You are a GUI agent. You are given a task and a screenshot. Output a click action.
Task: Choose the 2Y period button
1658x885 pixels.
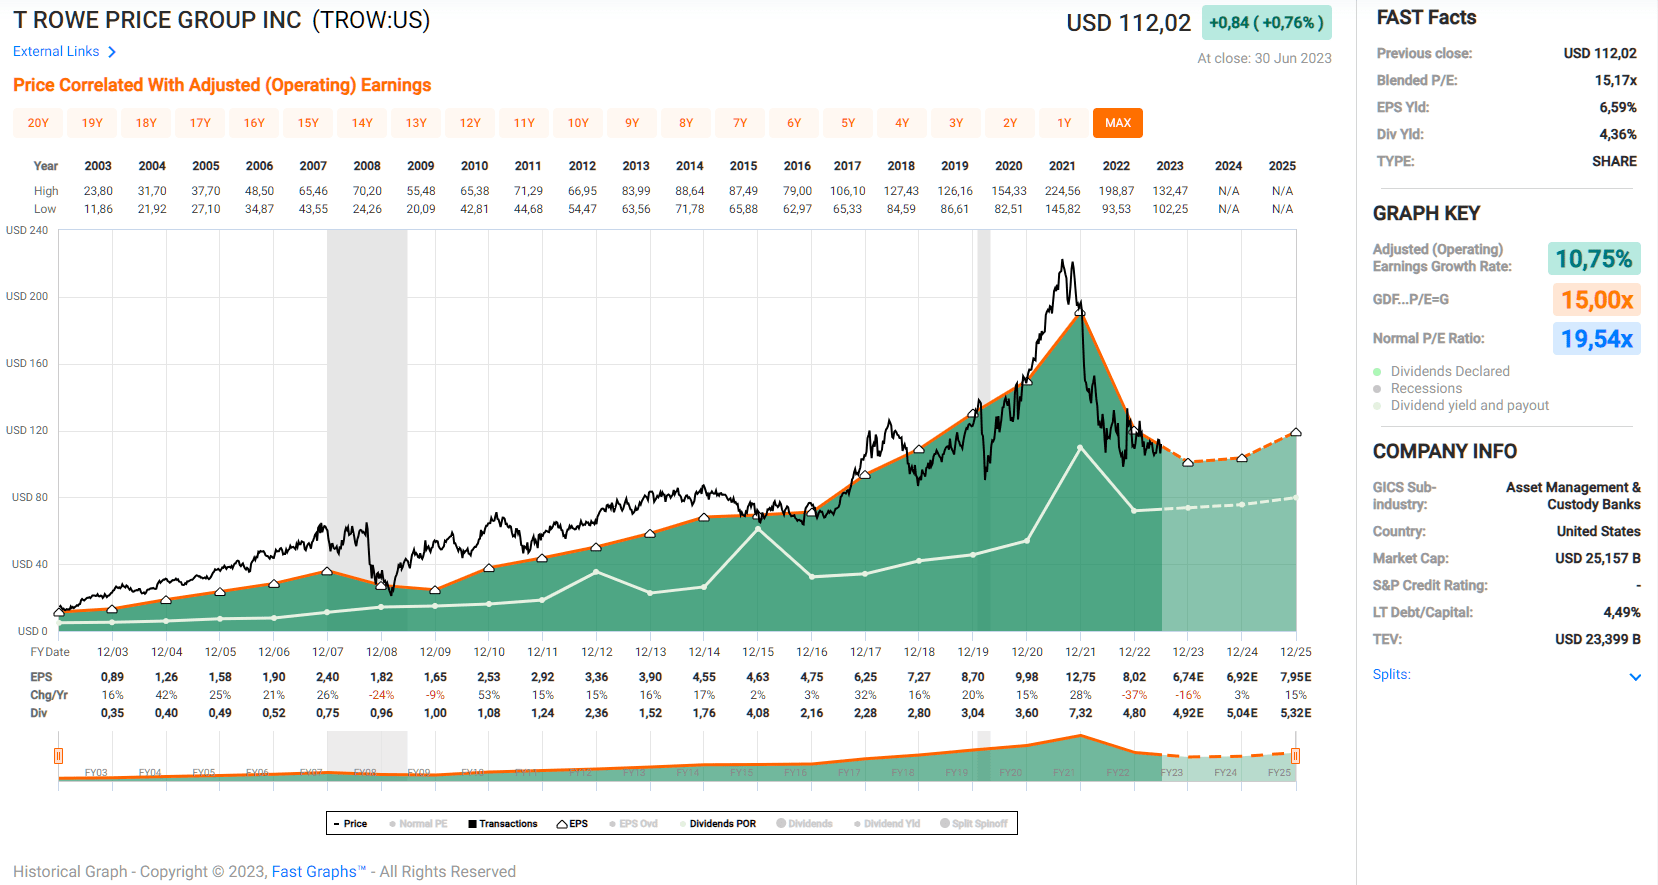1010,123
